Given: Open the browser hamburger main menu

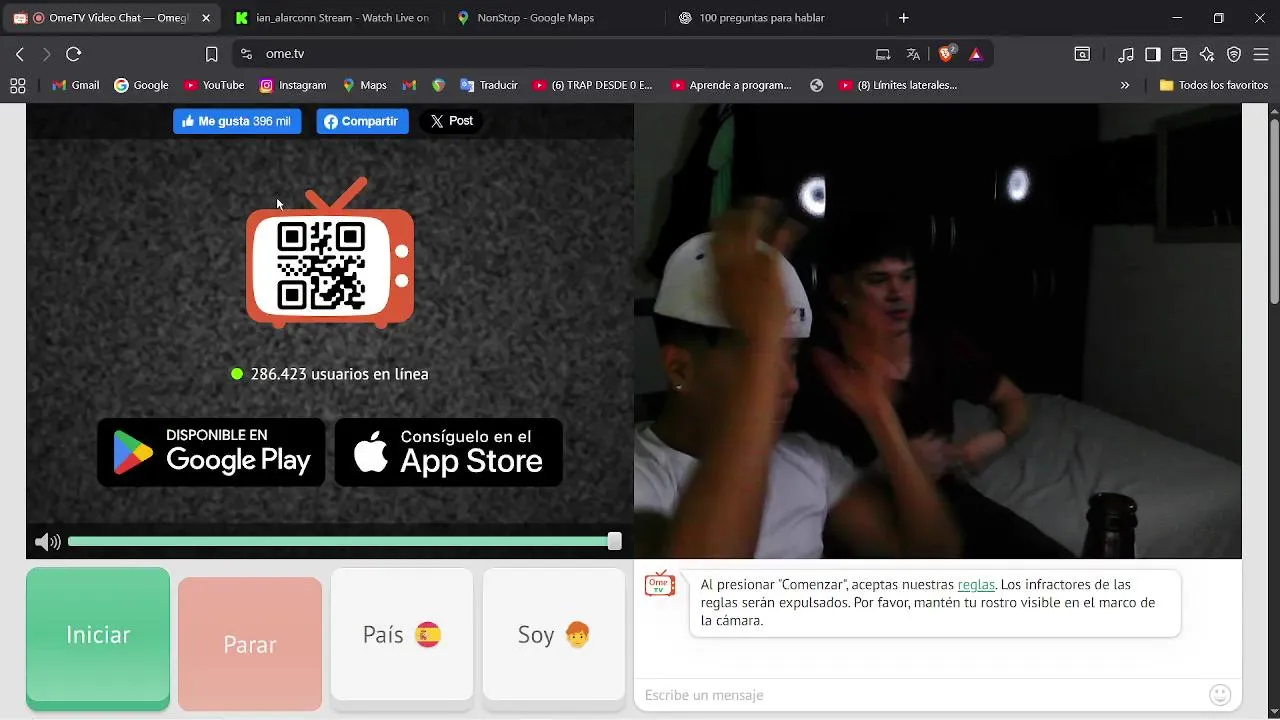Looking at the screenshot, I should 1261,54.
